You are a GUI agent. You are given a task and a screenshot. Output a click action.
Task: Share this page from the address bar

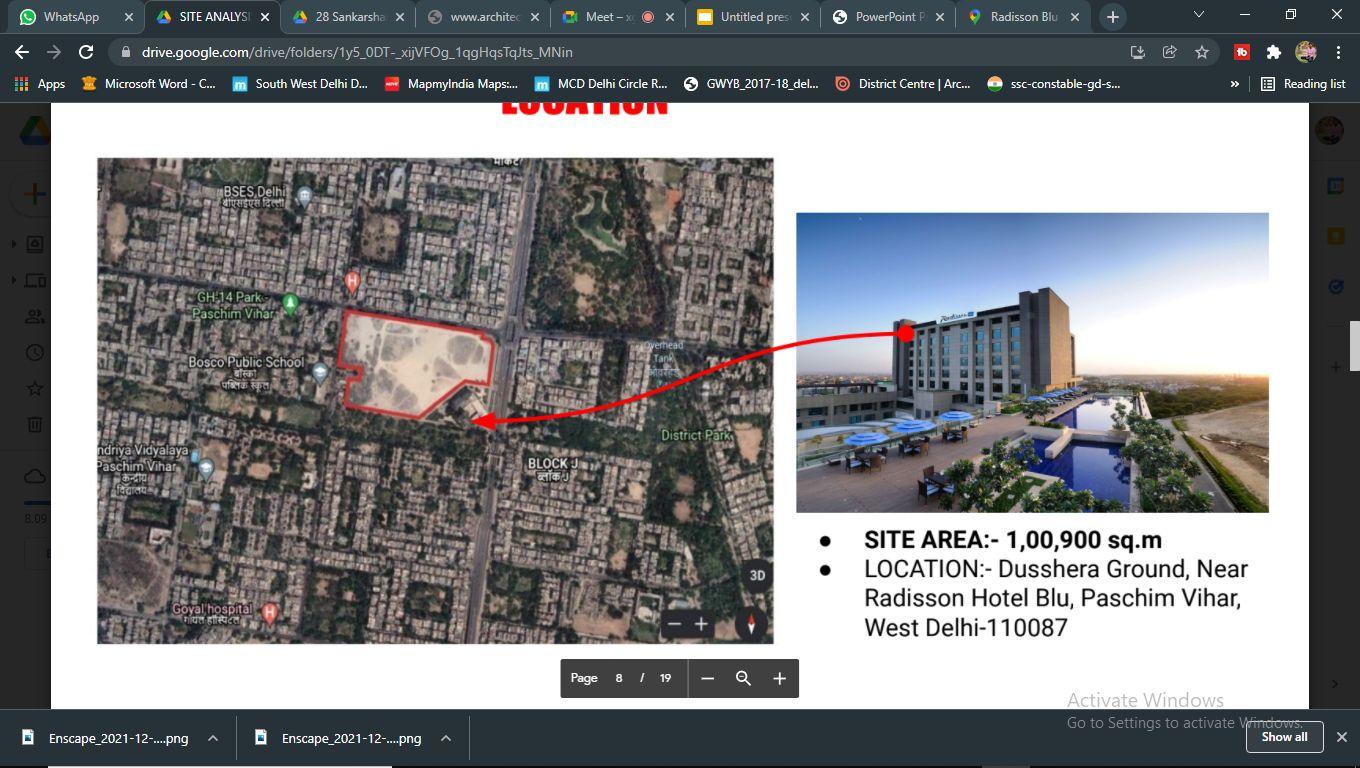tap(1169, 52)
